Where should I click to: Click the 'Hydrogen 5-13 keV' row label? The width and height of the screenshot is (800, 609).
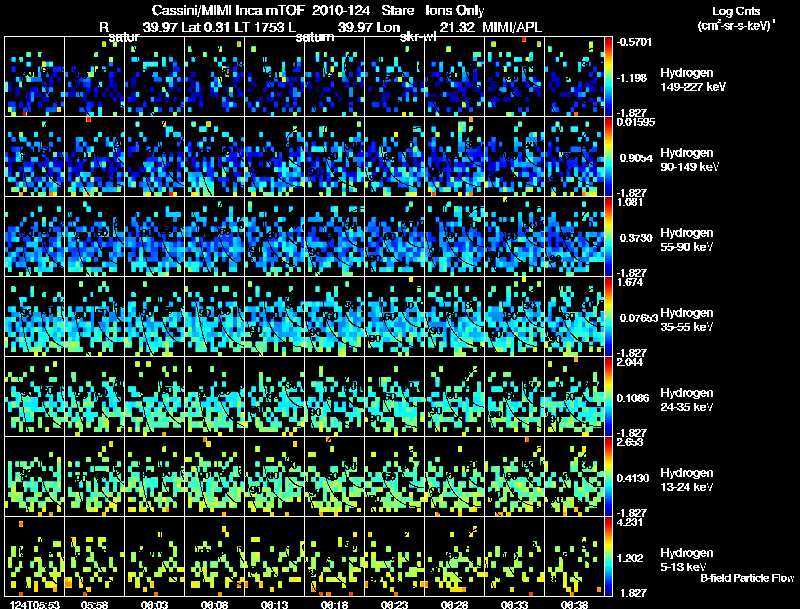click(686, 560)
